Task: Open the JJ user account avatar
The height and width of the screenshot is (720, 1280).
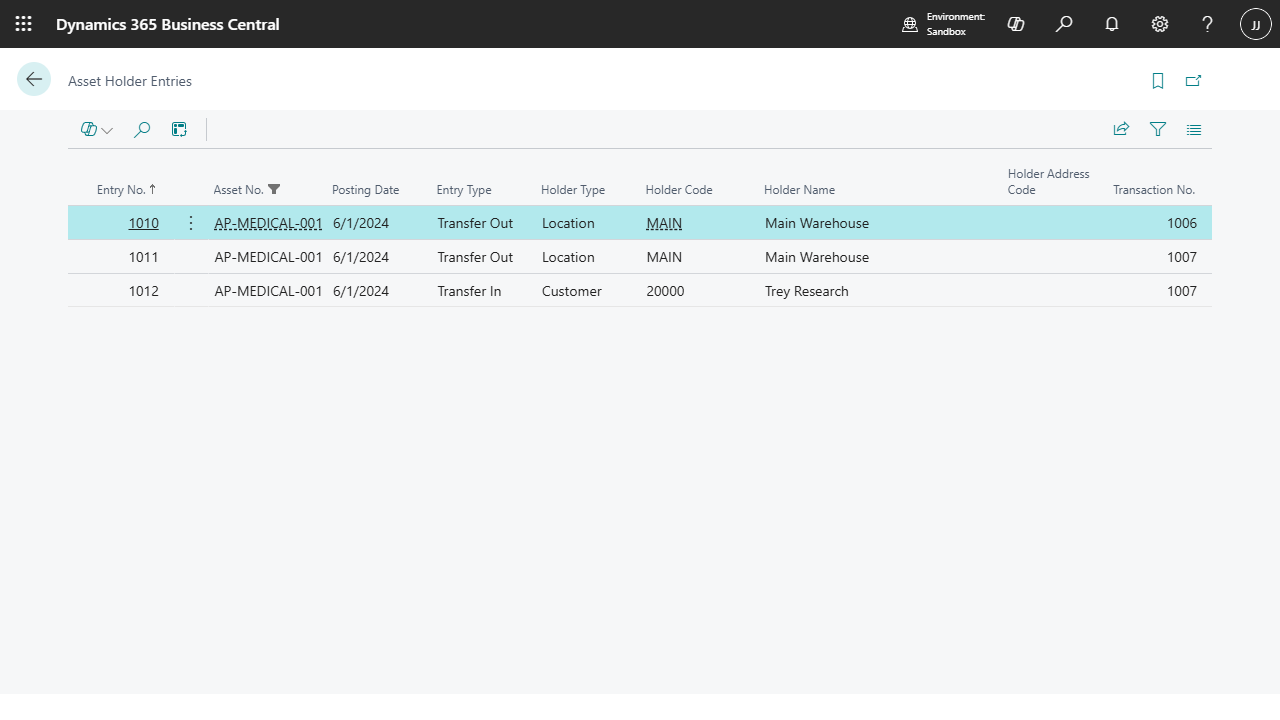Action: coord(1256,24)
